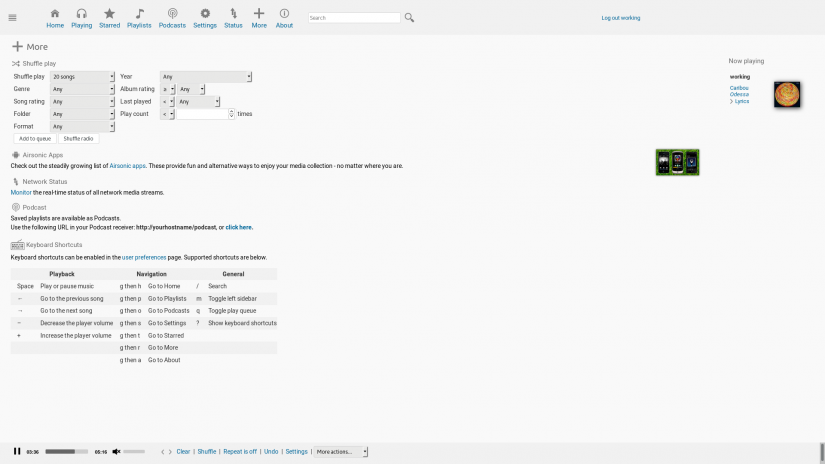Open the Status arrows icon
Viewport: 825px width, 464px height.
coord(234,13)
